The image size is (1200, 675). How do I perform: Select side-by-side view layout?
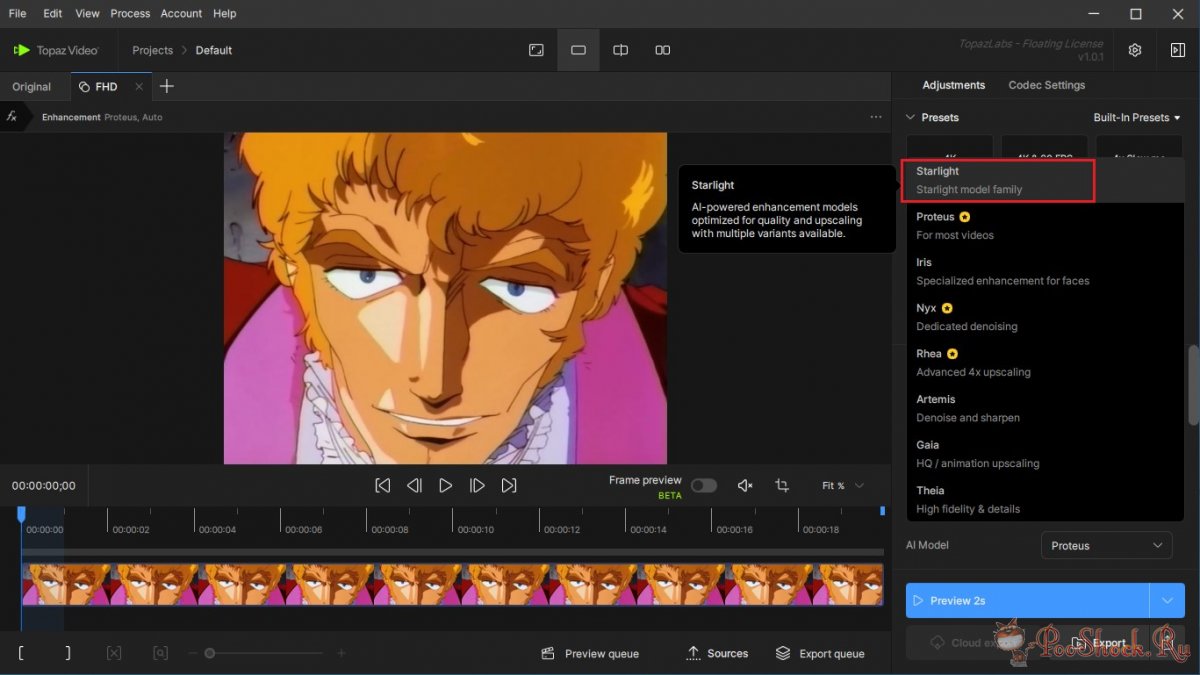pyautogui.click(x=662, y=50)
